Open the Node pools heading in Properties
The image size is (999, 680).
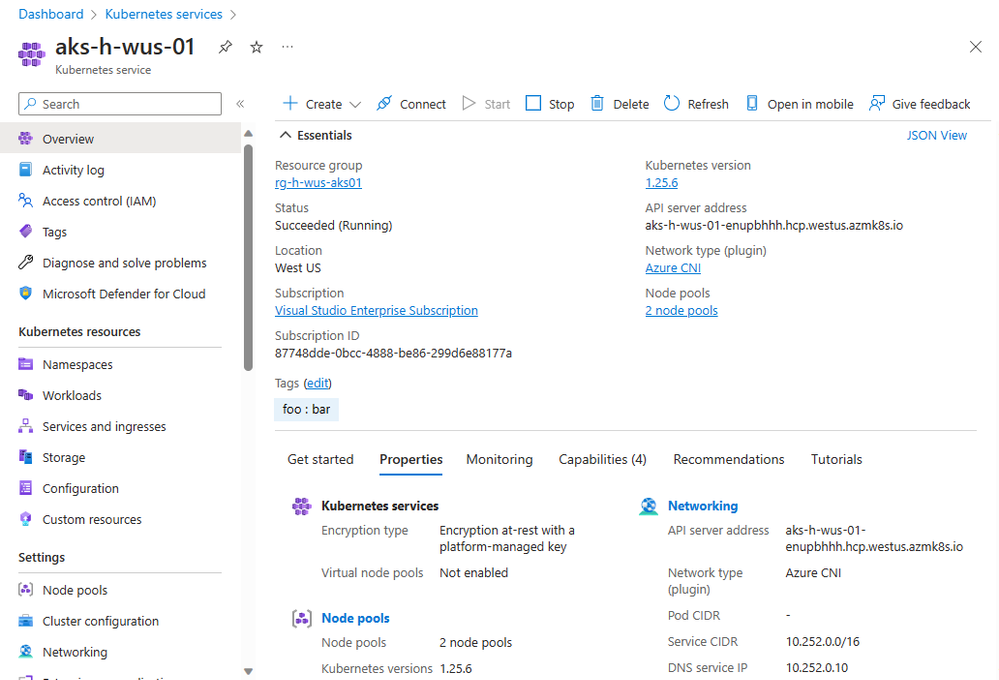[x=356, y=618]
